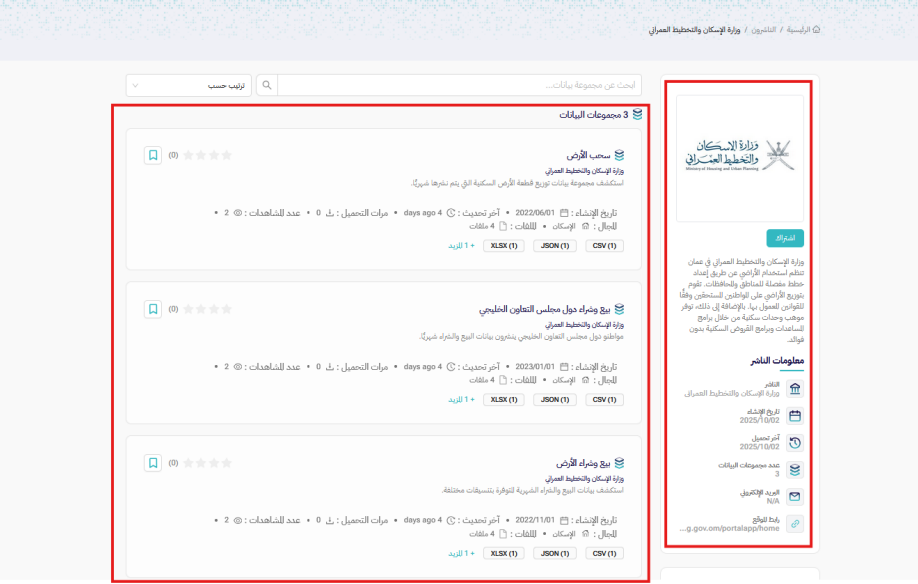Select CSV (1) format of سحب الأرض
The image size is (918, 584).
coord(603,245)
